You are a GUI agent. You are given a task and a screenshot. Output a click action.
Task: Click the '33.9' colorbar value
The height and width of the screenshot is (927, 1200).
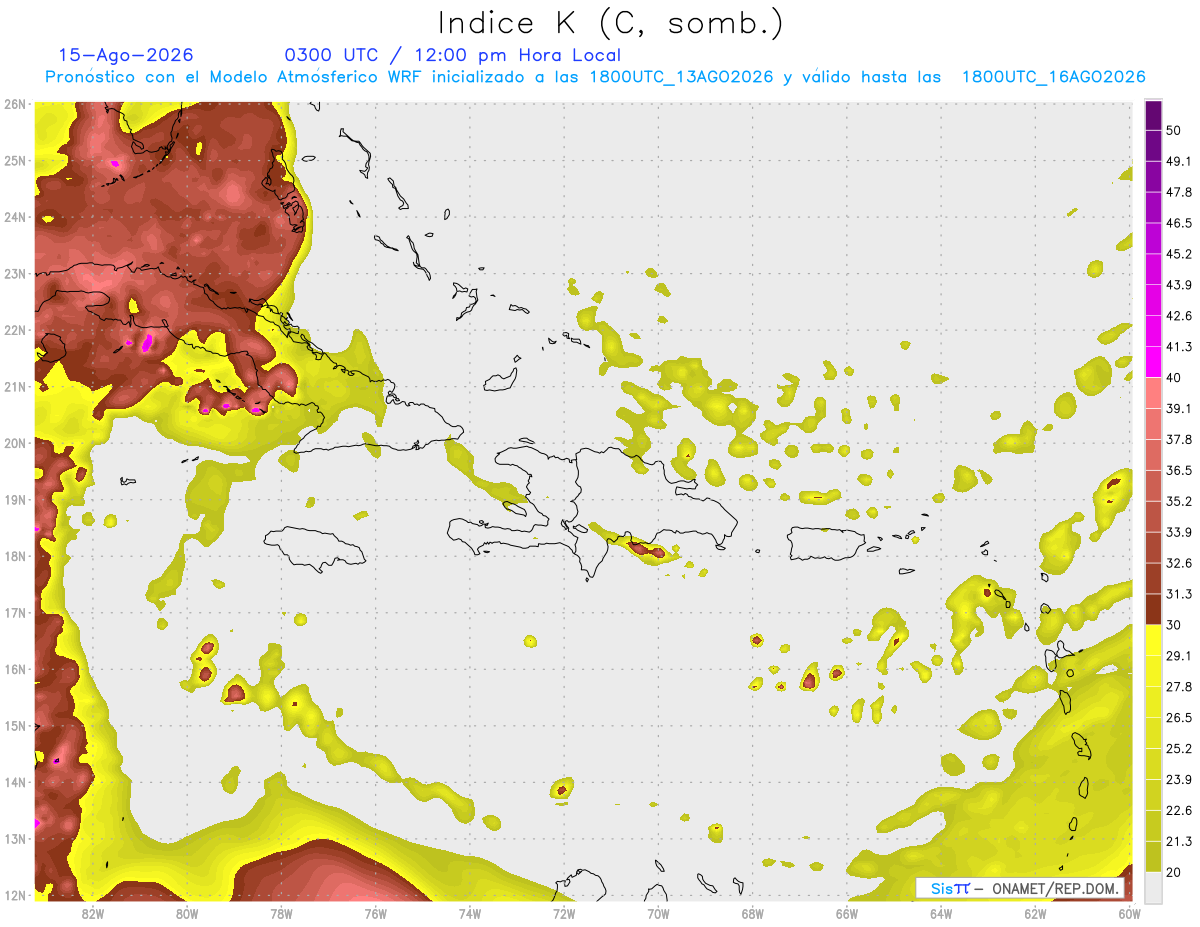coord(1179,532)
